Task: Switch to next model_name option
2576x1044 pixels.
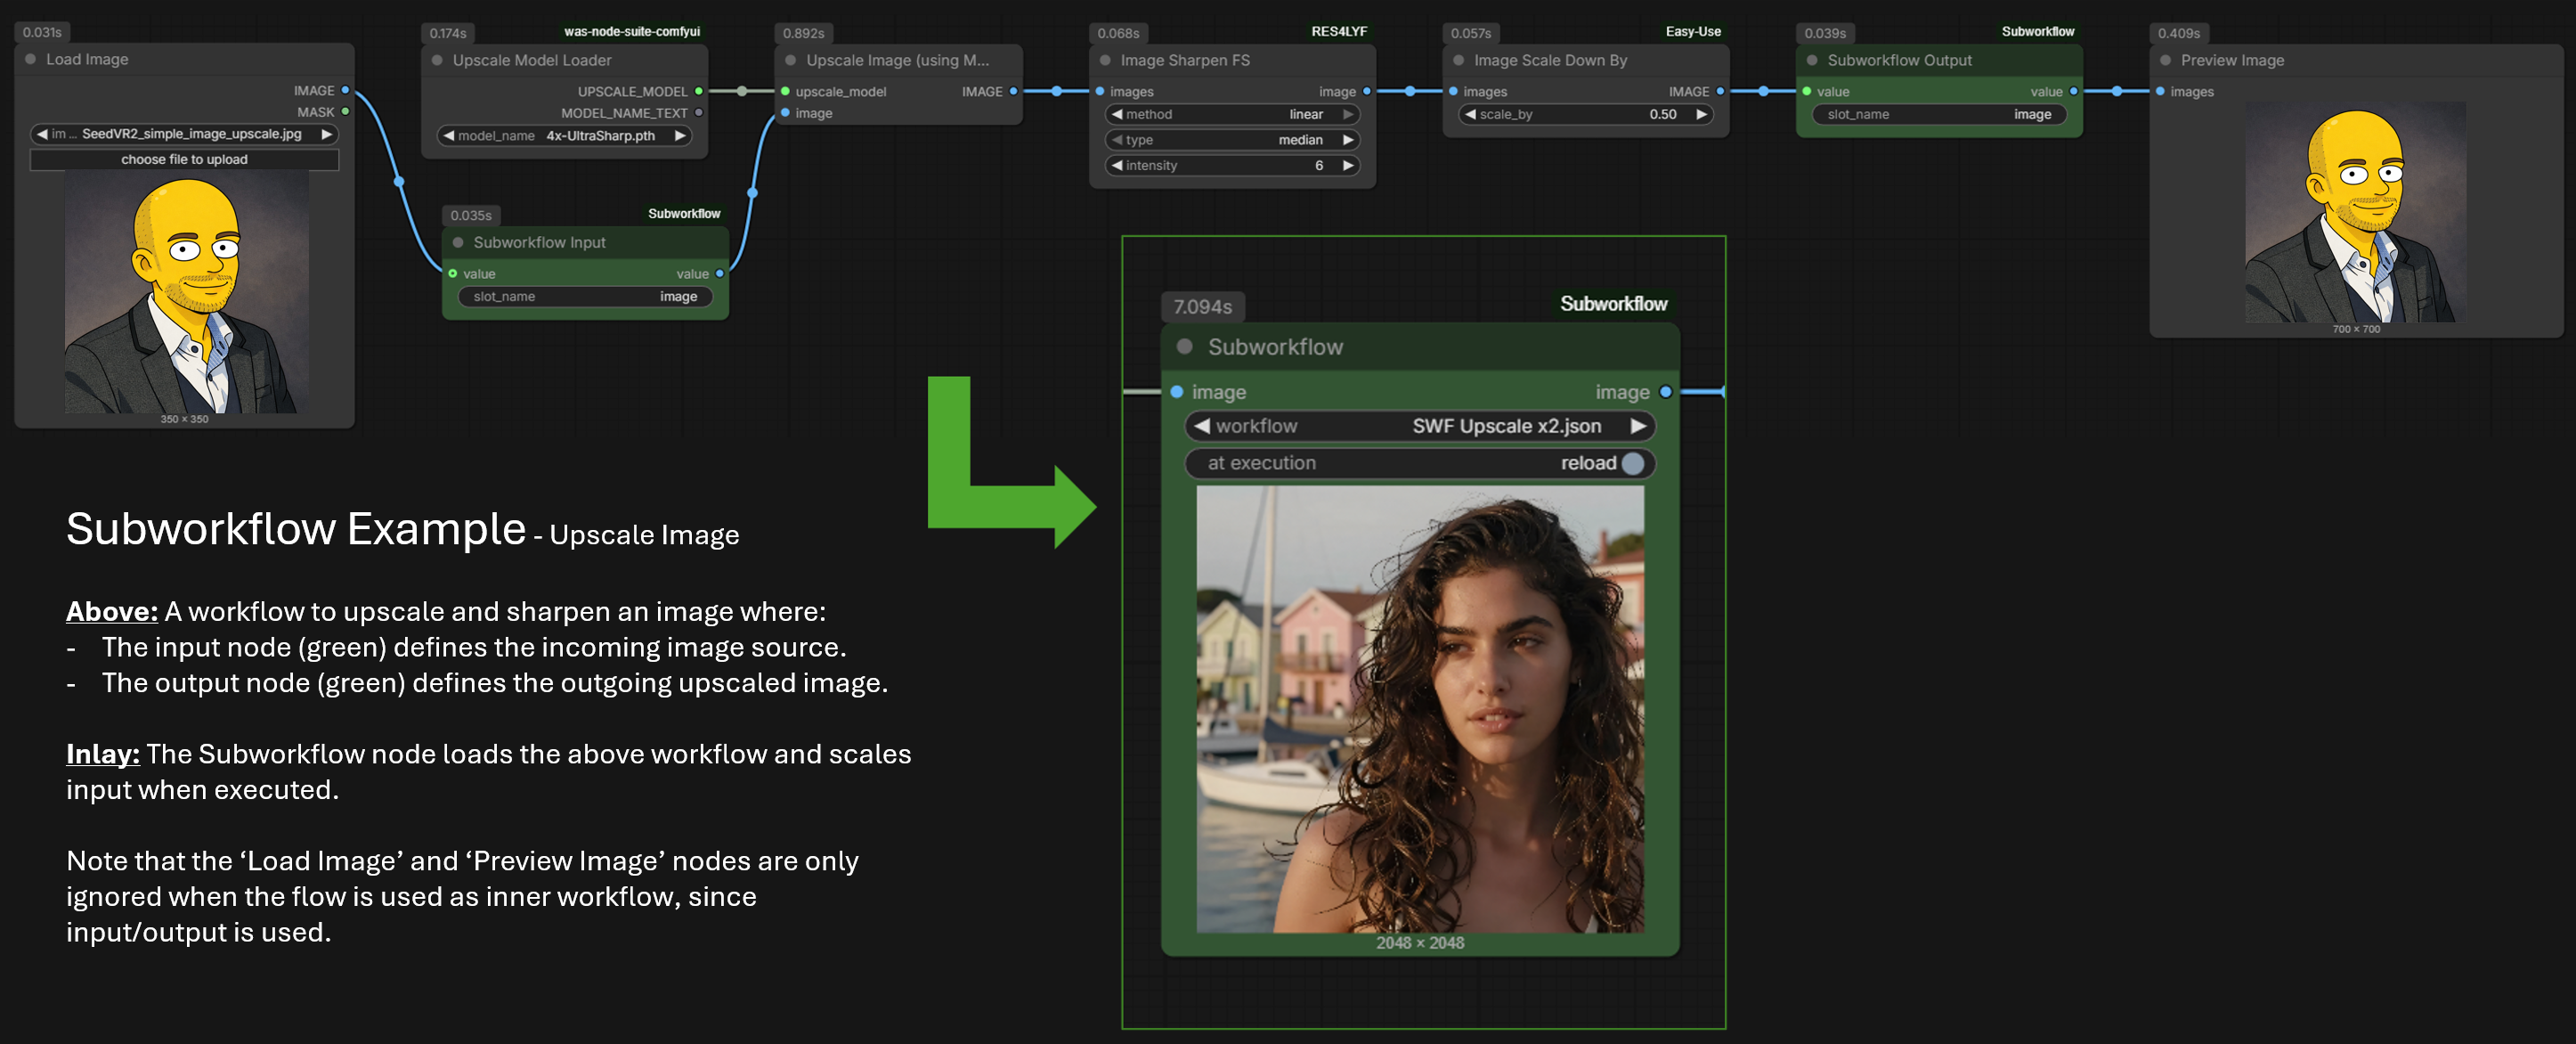Action: pyautogui.click(x=680, y=136)
